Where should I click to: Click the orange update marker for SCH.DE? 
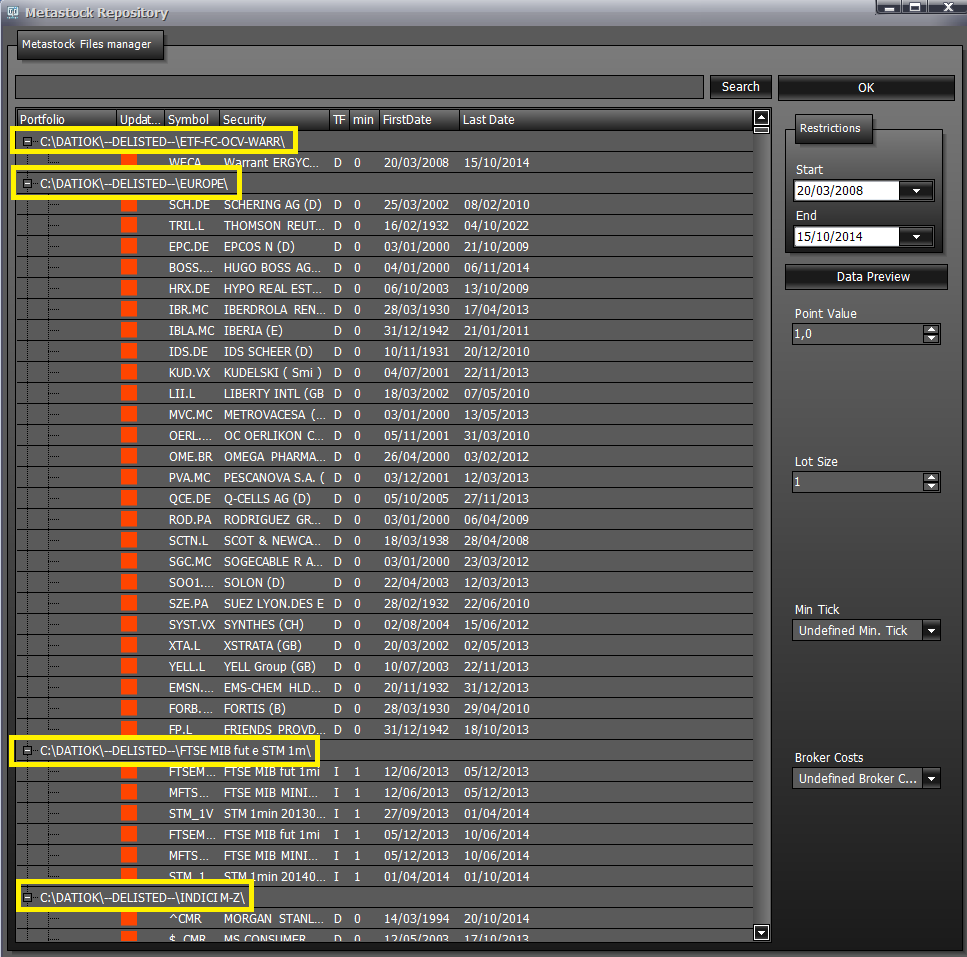click(129, 205)
